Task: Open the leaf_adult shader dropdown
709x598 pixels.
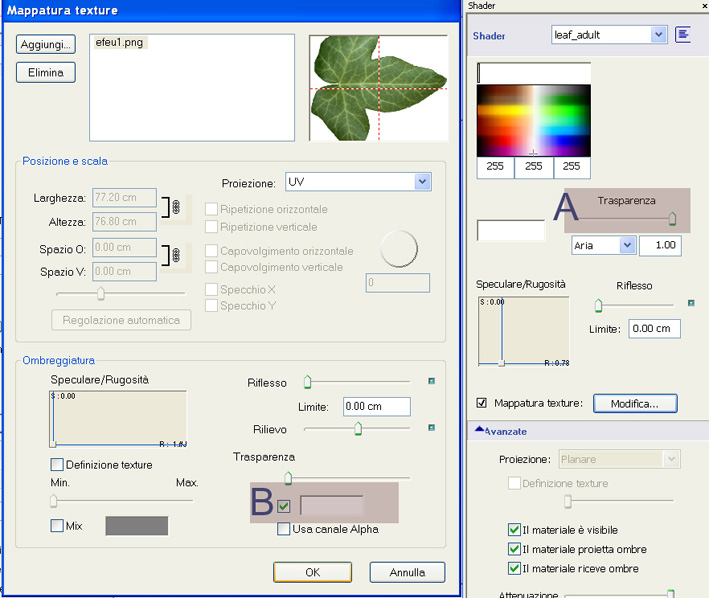Action: 658,35
